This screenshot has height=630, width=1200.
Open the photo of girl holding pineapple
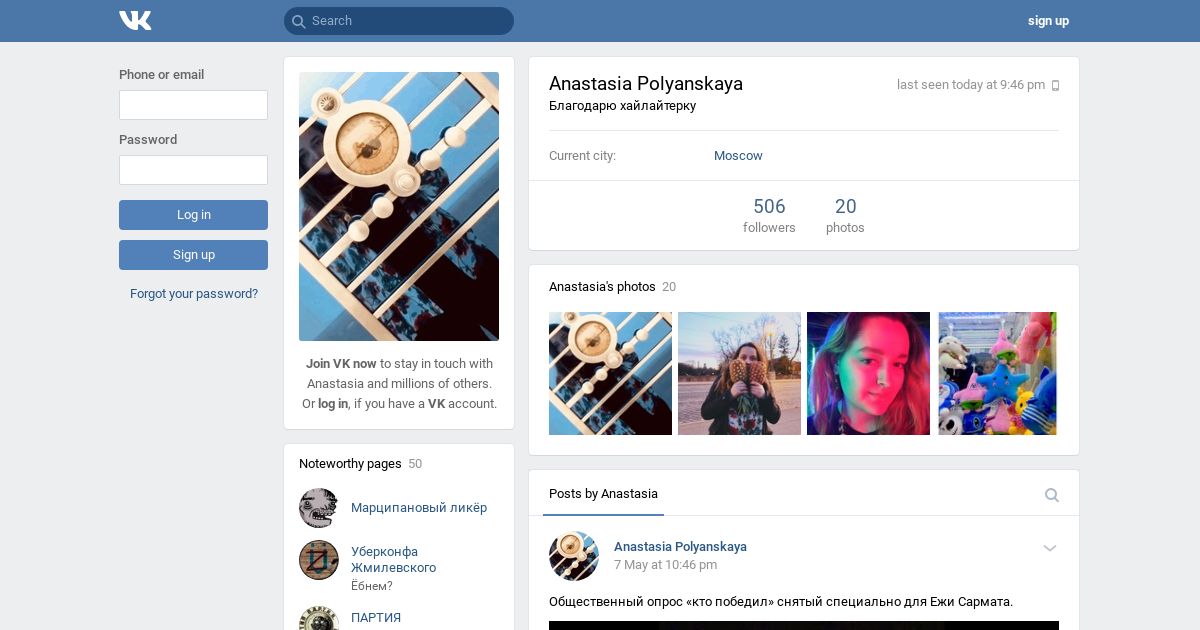click(739, 374)
